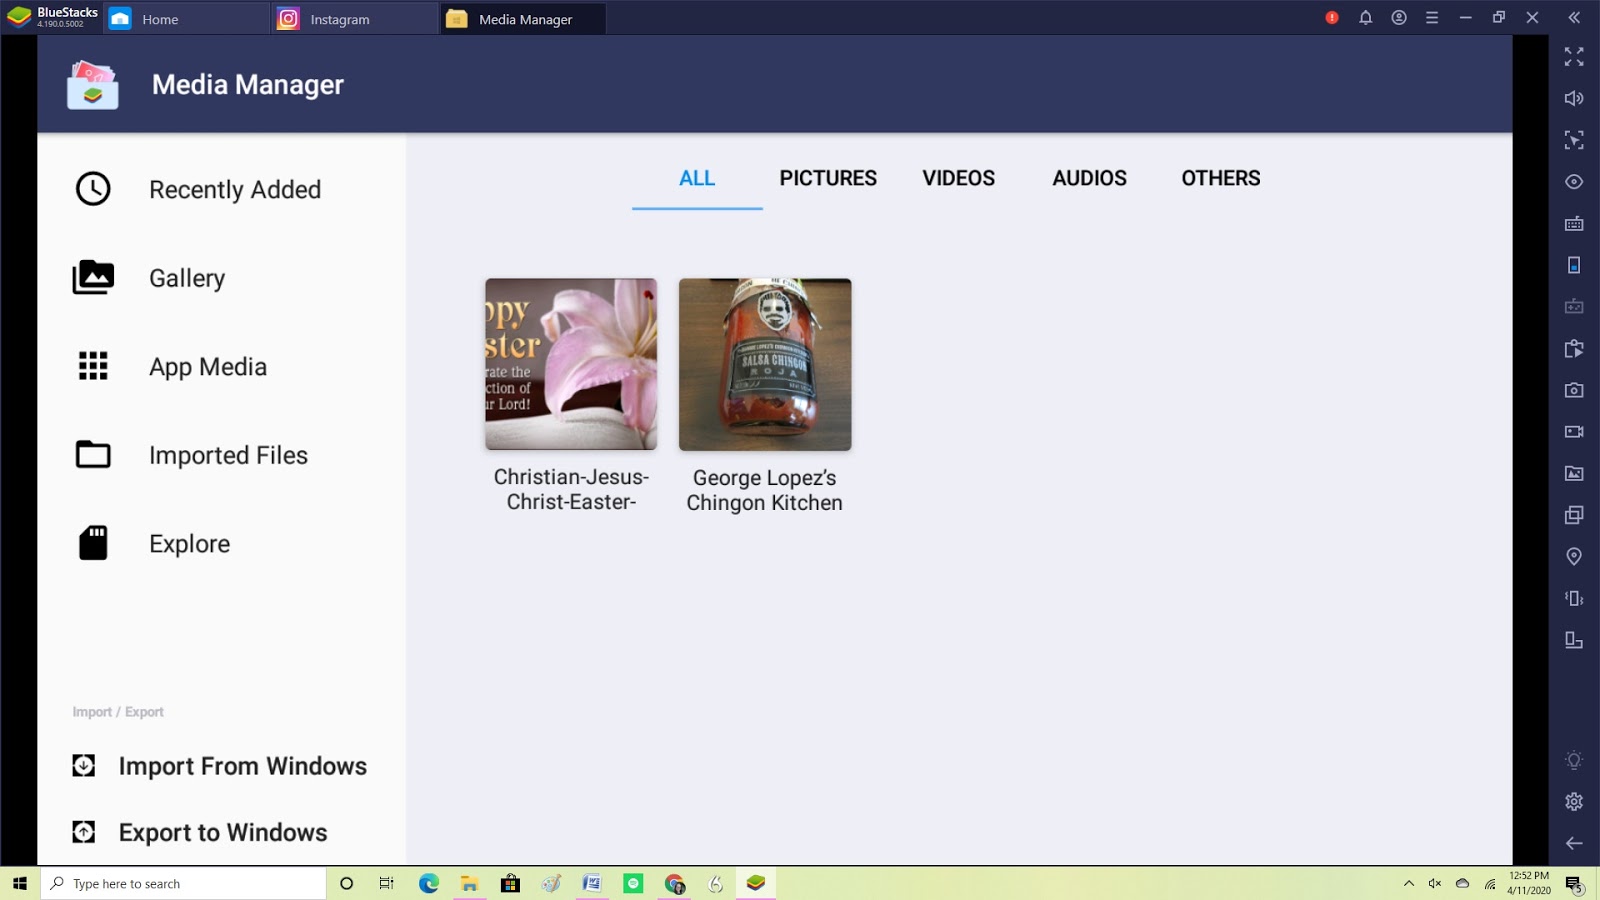The image size is (1600, 900).
Task: Switch to the ALL tab
Action: [x=697, y=178]
